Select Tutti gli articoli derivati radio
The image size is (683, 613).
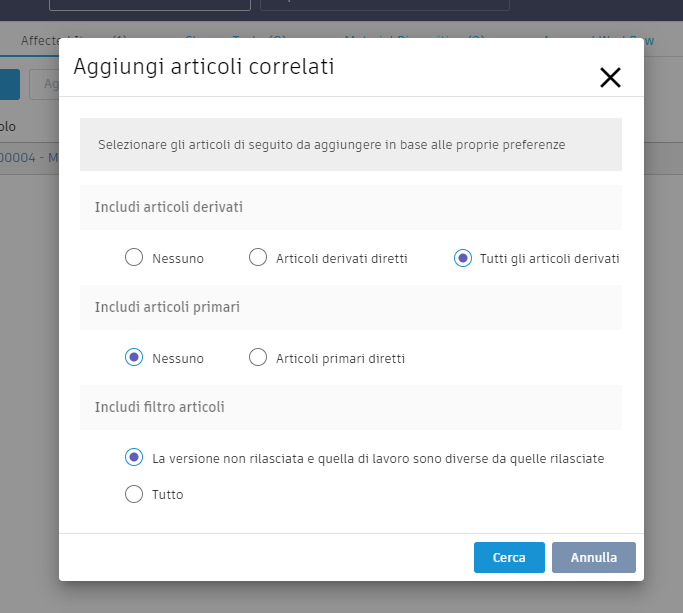pos(463,258)
